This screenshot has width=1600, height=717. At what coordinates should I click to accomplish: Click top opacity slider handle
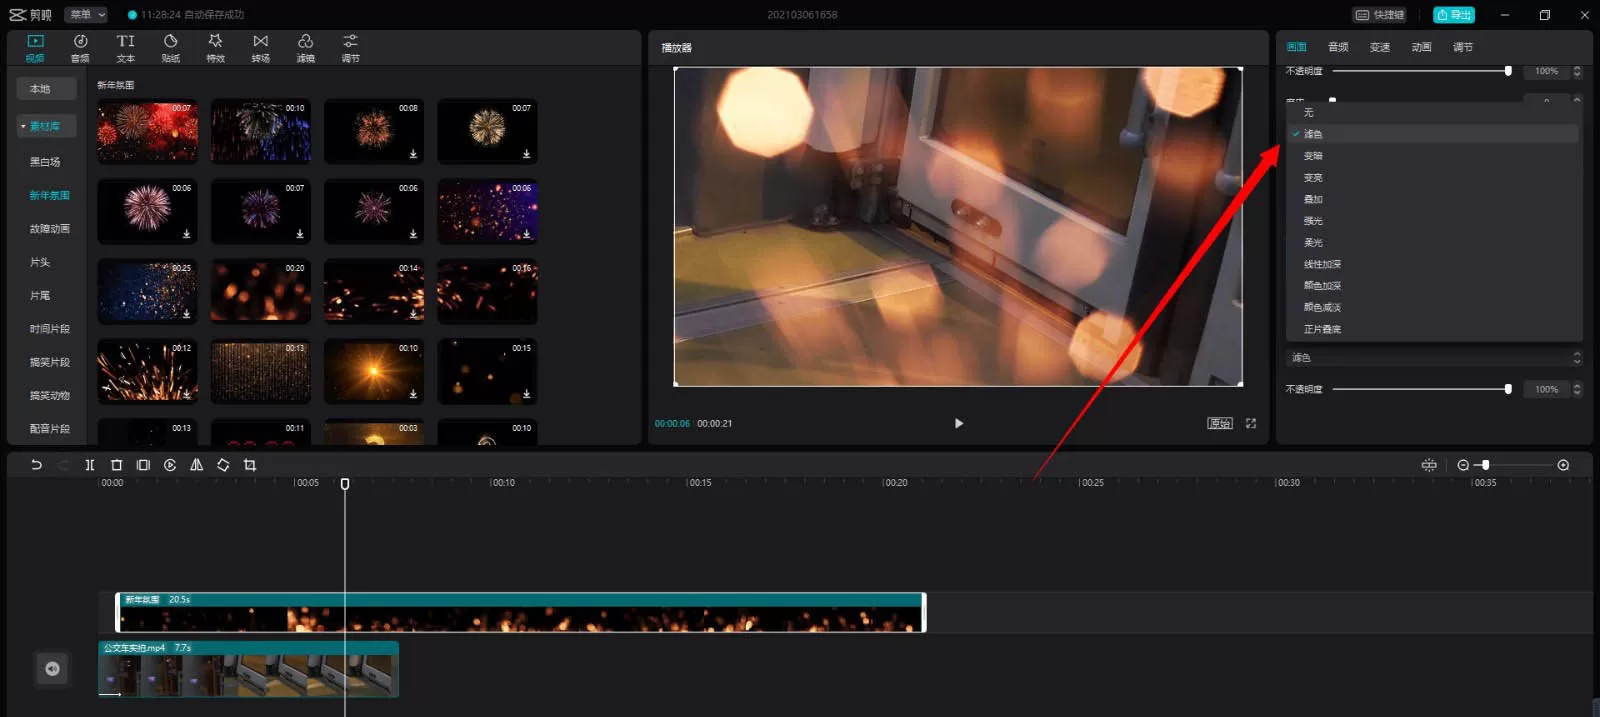click(1508, 71)
